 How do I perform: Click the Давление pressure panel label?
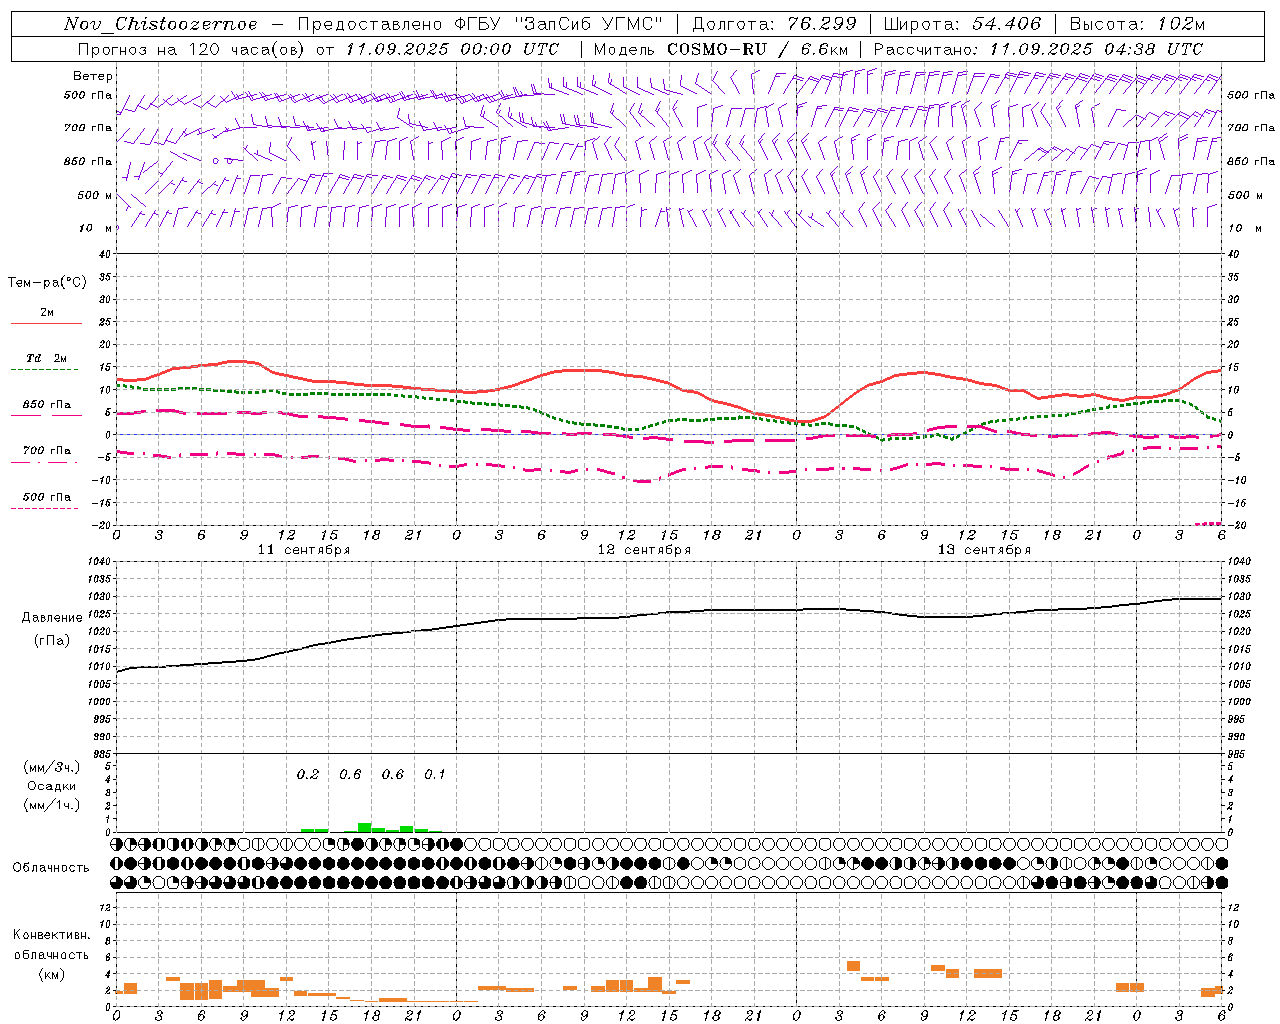coord(52,618)
